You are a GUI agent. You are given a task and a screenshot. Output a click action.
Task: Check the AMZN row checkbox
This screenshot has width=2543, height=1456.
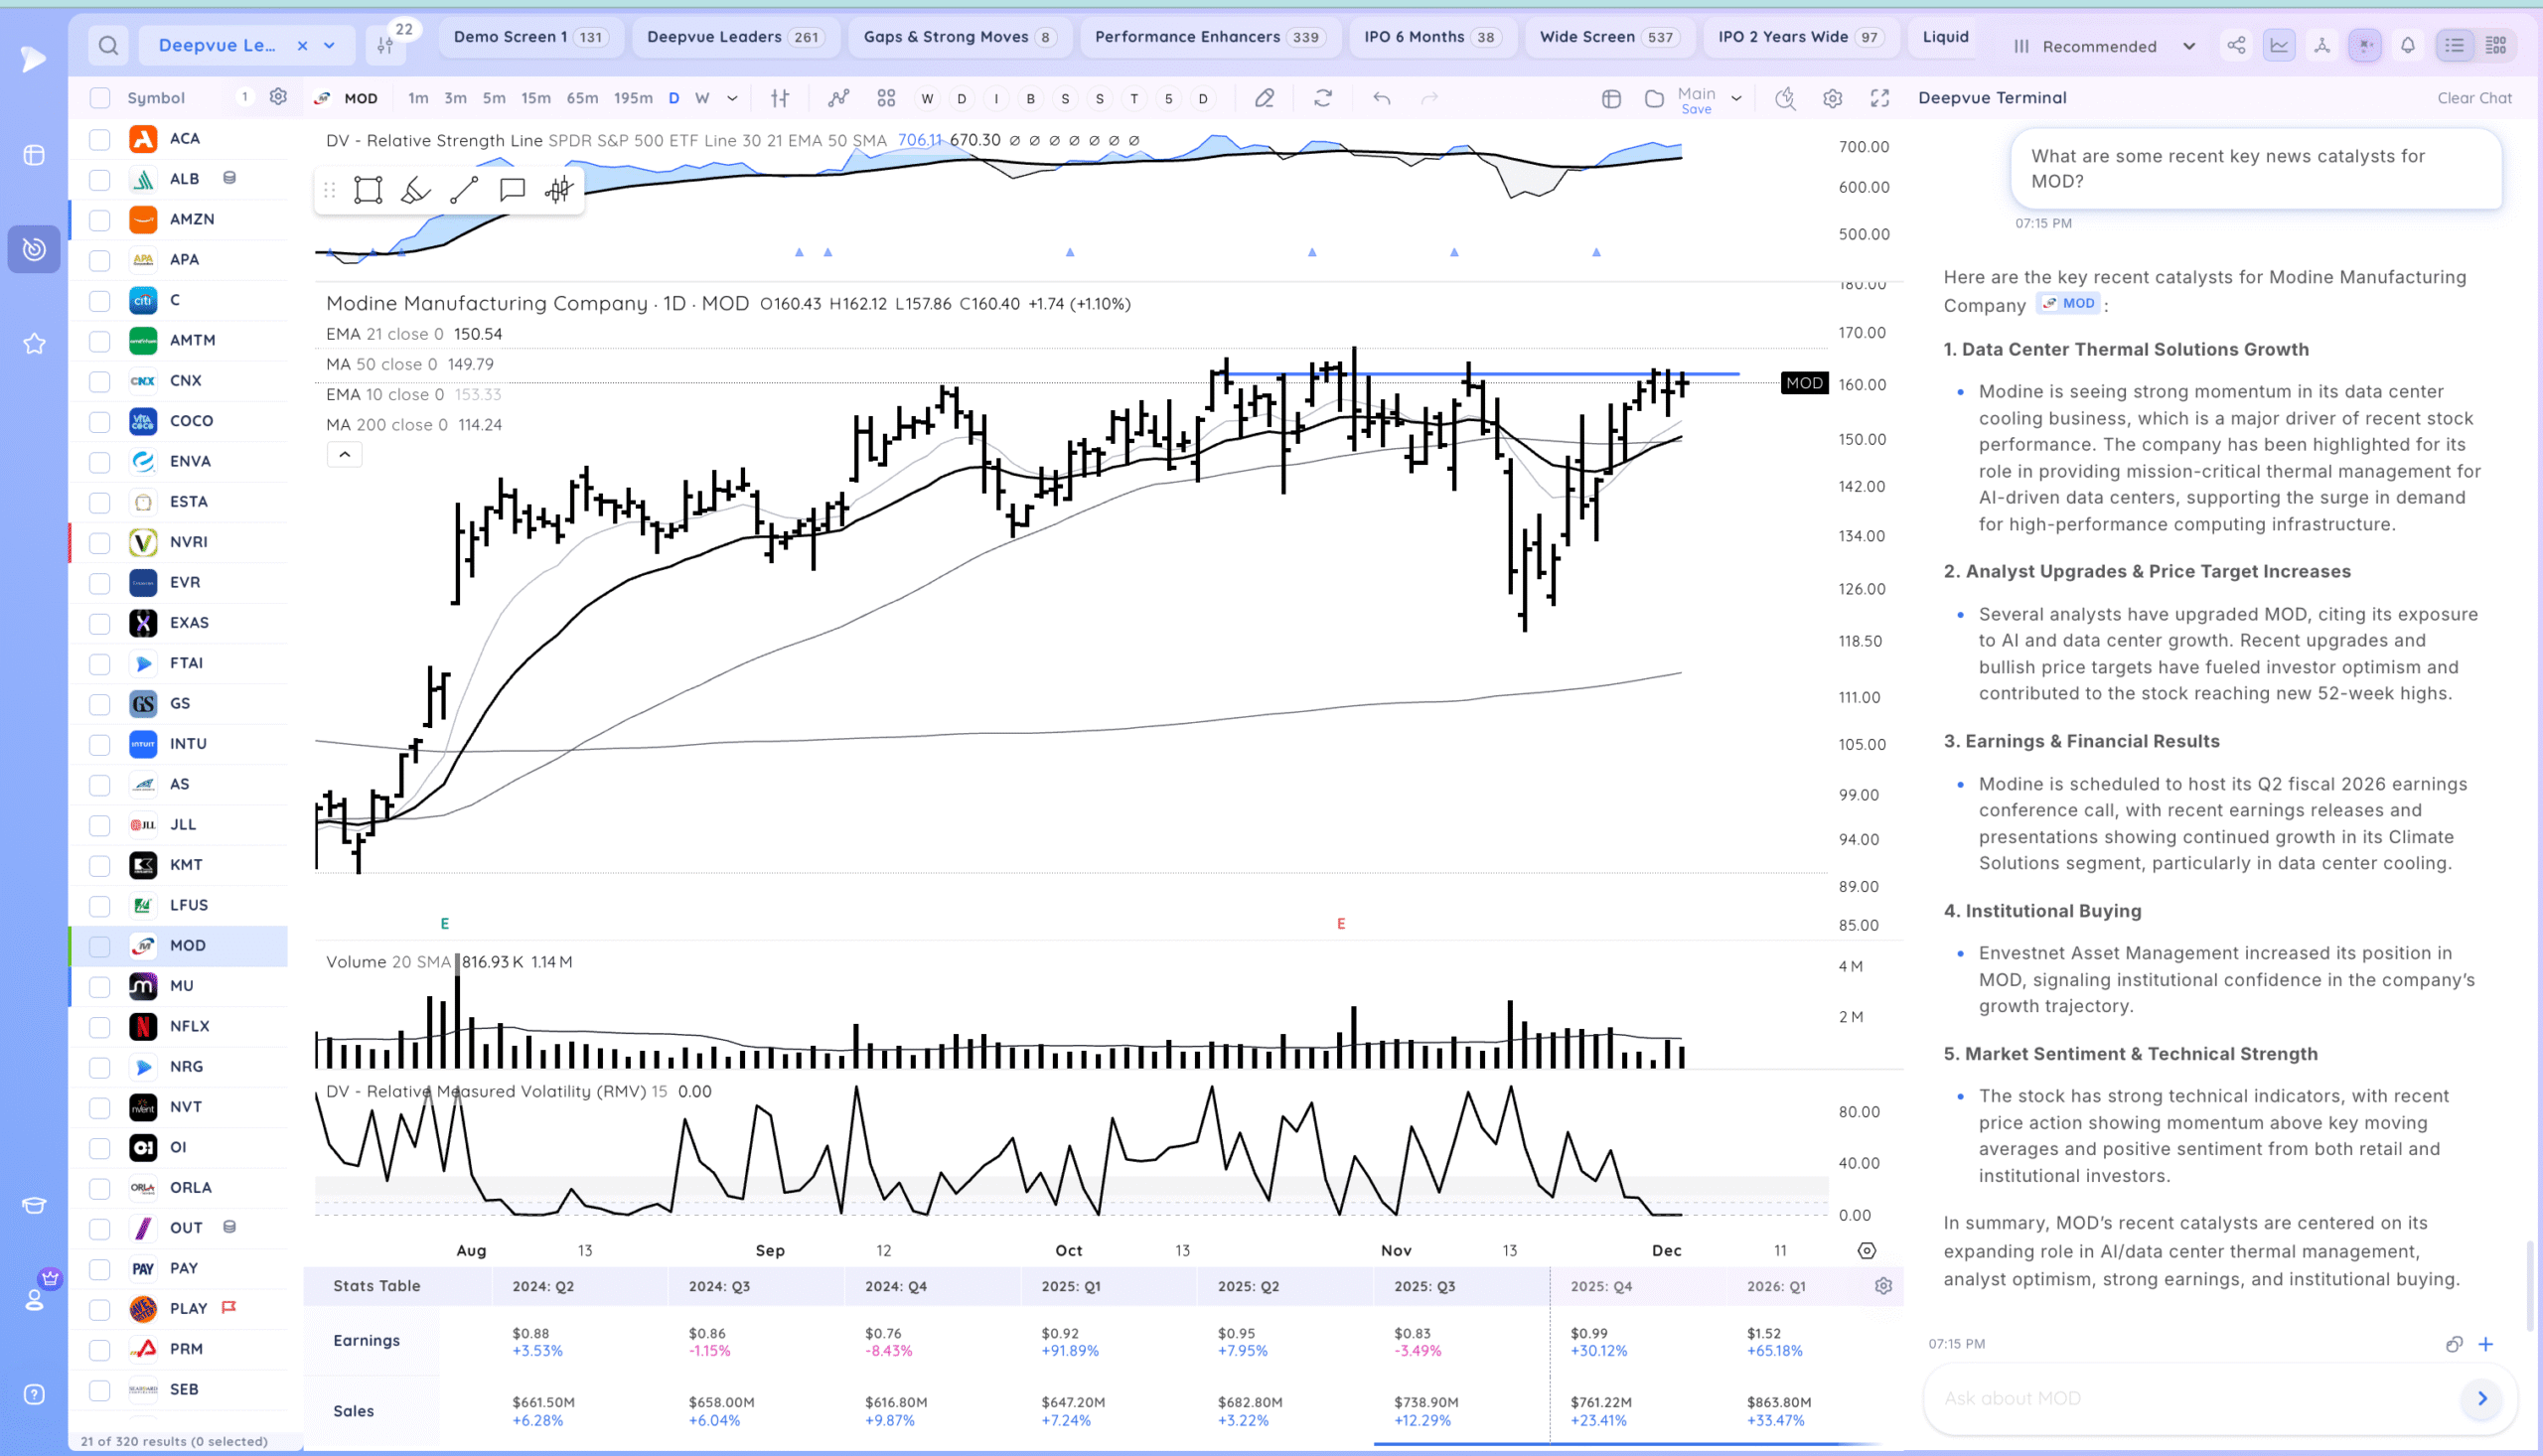coord(100,219)
